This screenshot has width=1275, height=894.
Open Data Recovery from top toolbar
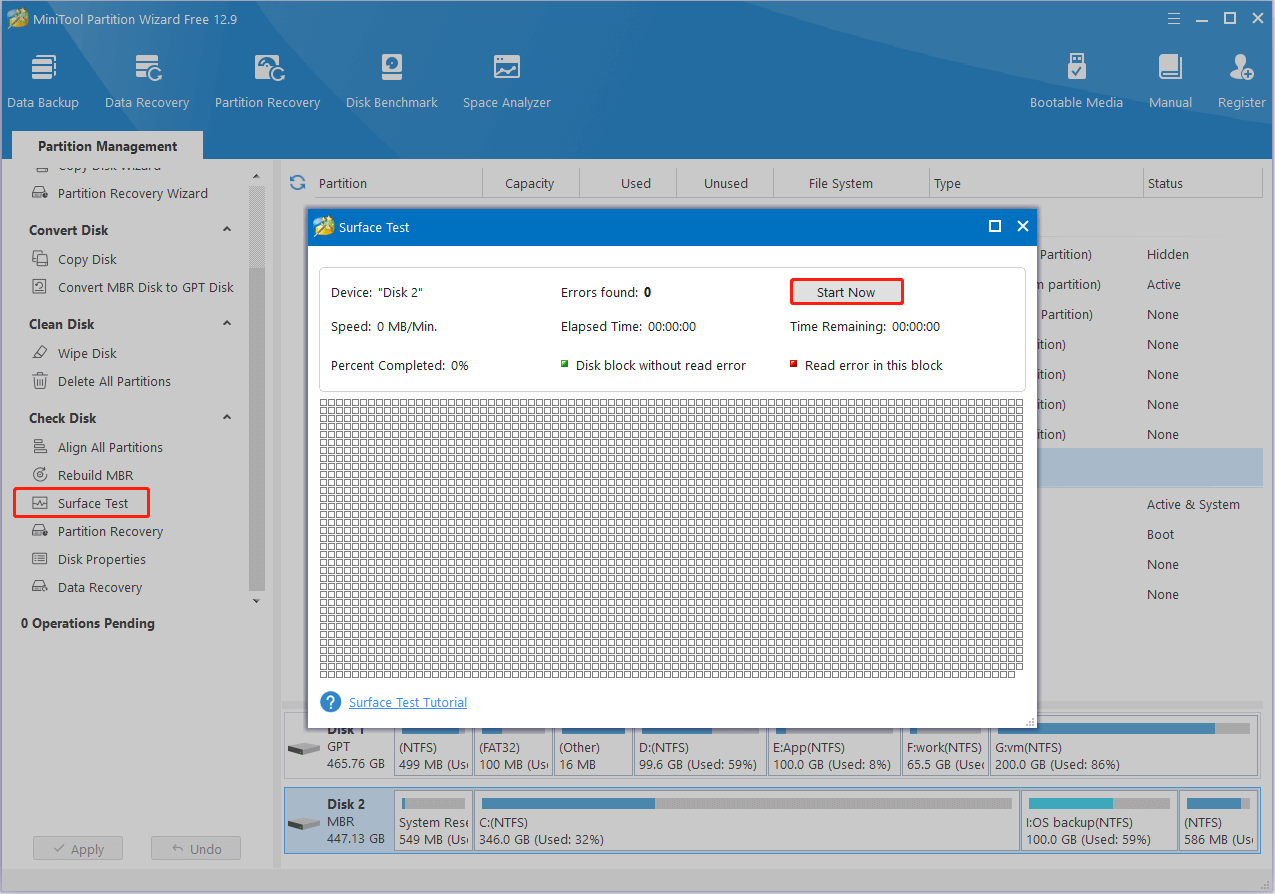147,80
